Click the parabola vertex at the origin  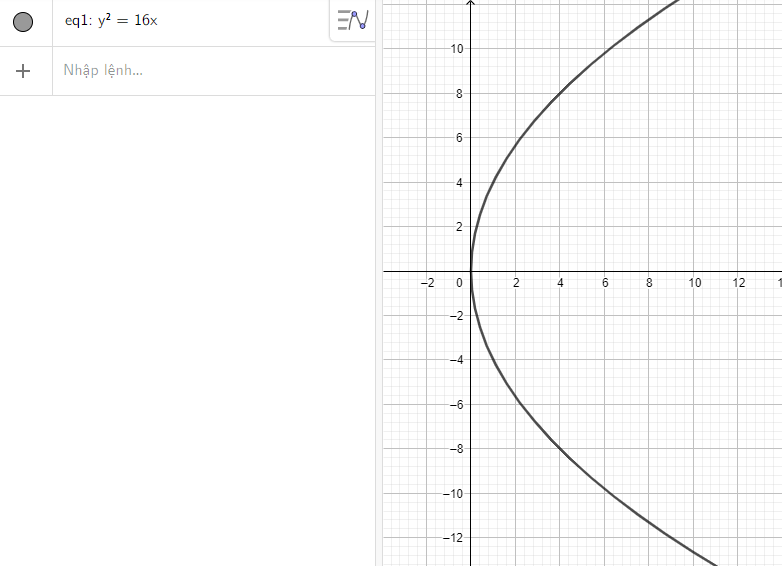[x=471, y=271]
